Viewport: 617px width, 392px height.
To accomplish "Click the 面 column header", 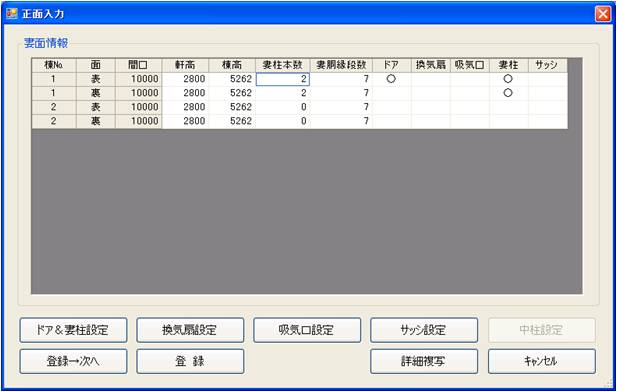I will [96, 65].
